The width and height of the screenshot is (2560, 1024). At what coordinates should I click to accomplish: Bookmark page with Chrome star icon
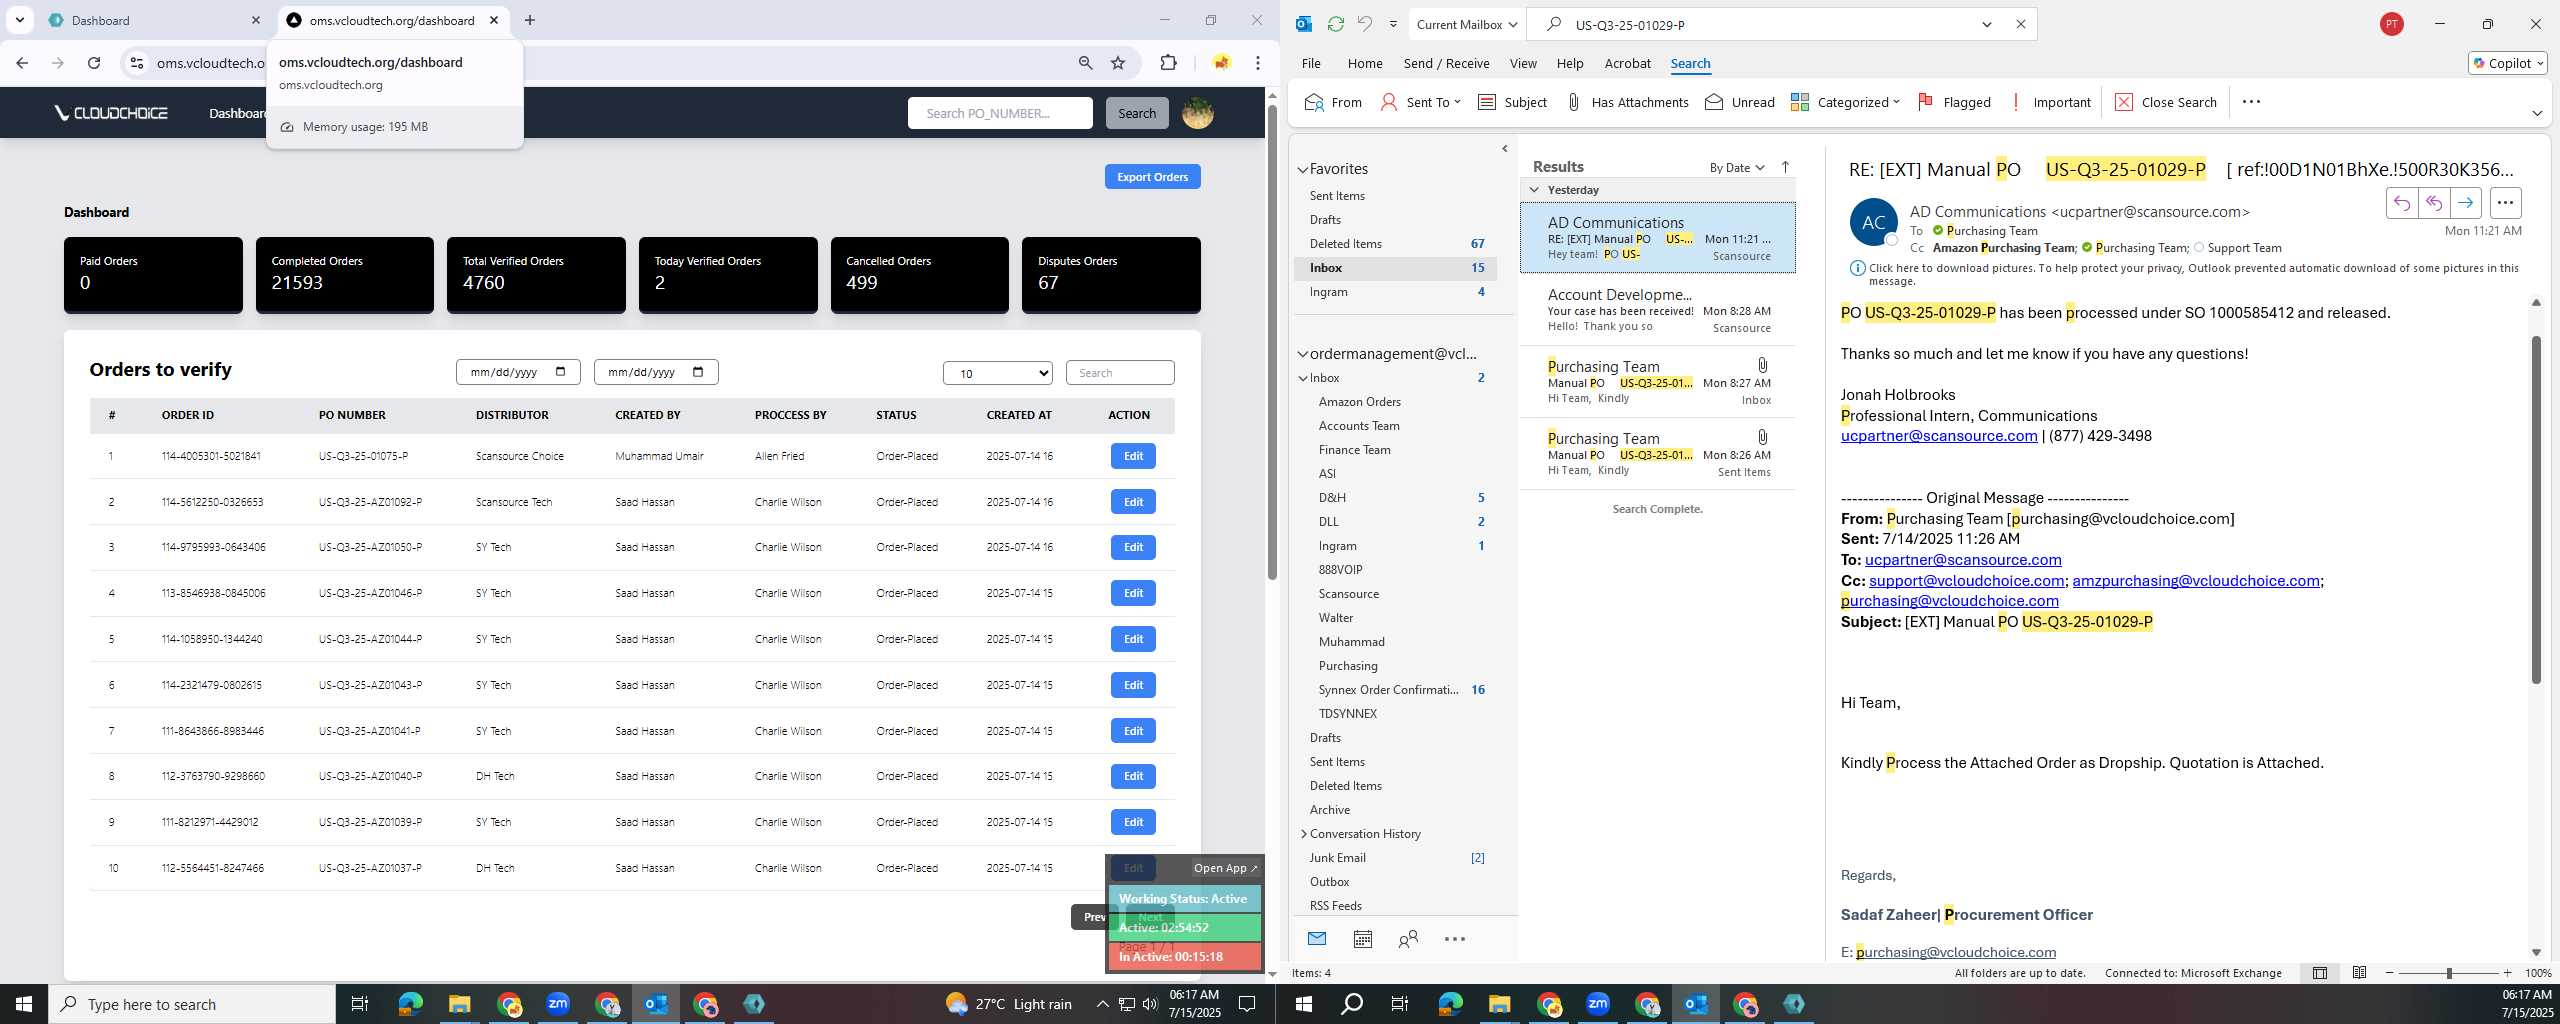[1118, 63]
